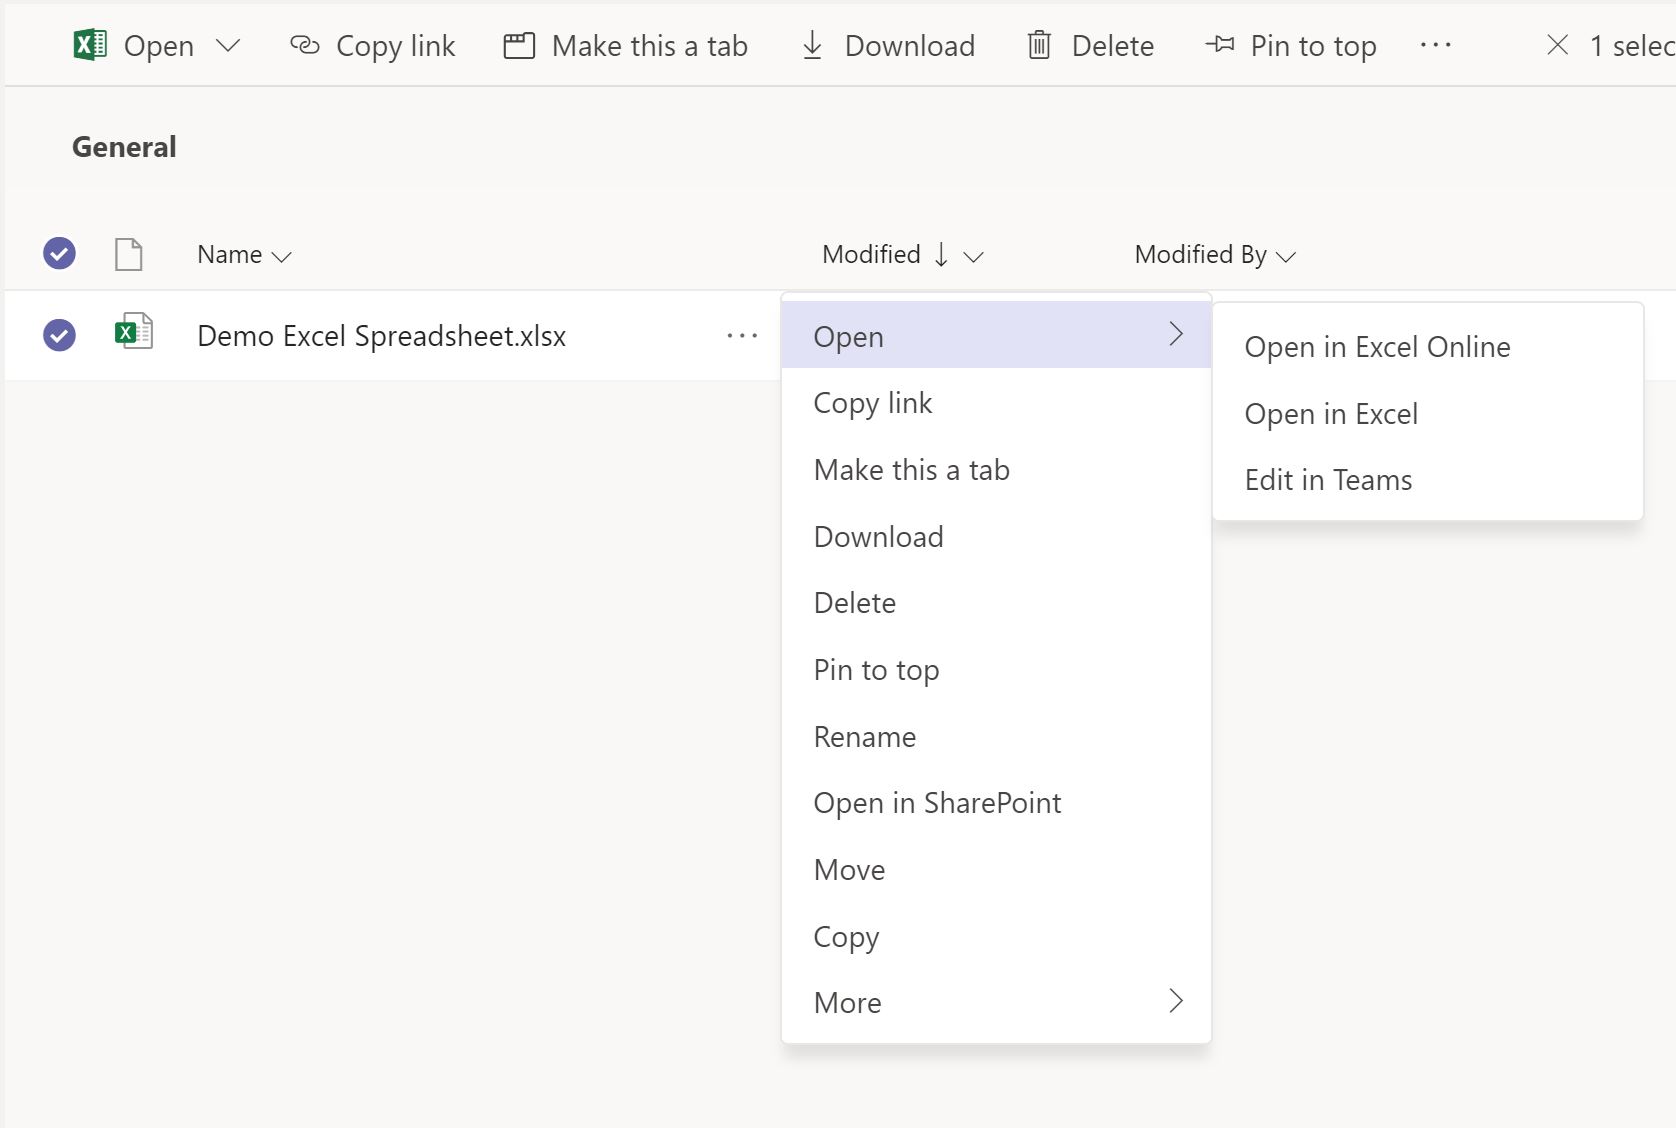
Task: Click the Make this a tab icon
Action: (519, 46)
